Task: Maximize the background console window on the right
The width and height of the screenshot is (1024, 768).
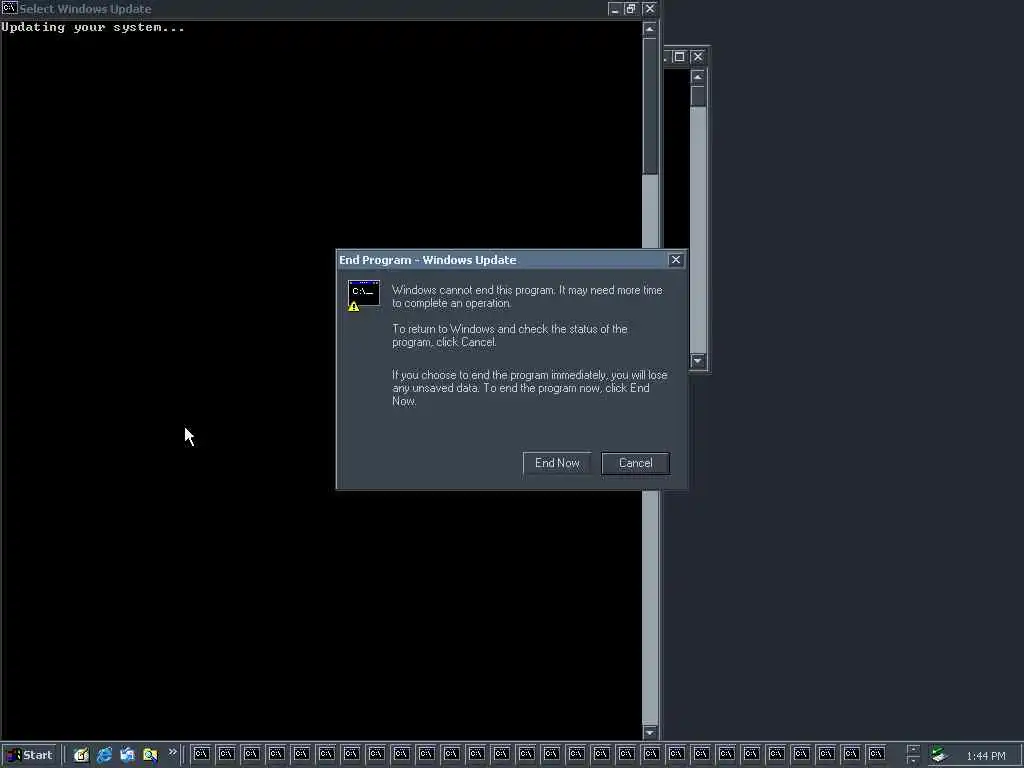Action: coord(679,57)
